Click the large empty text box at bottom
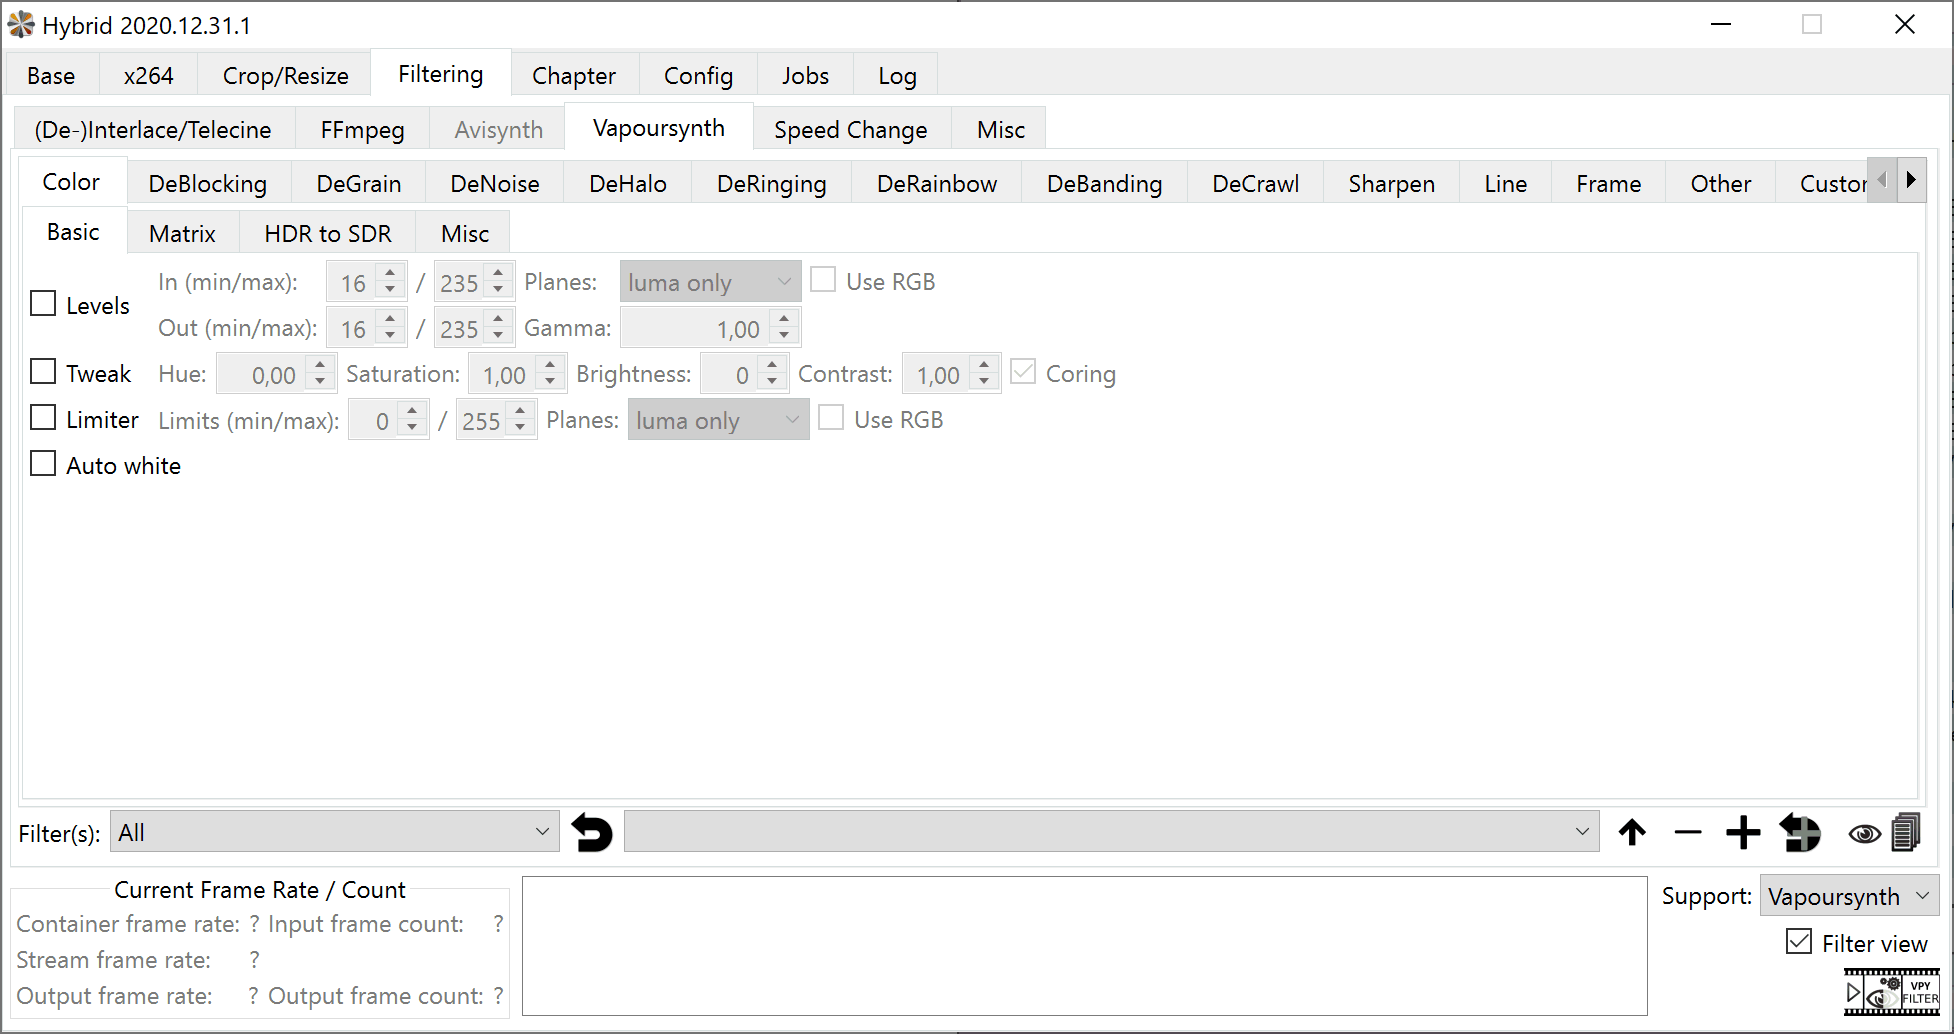This screenshot has height=1034, width=1954. (1084, 946)
